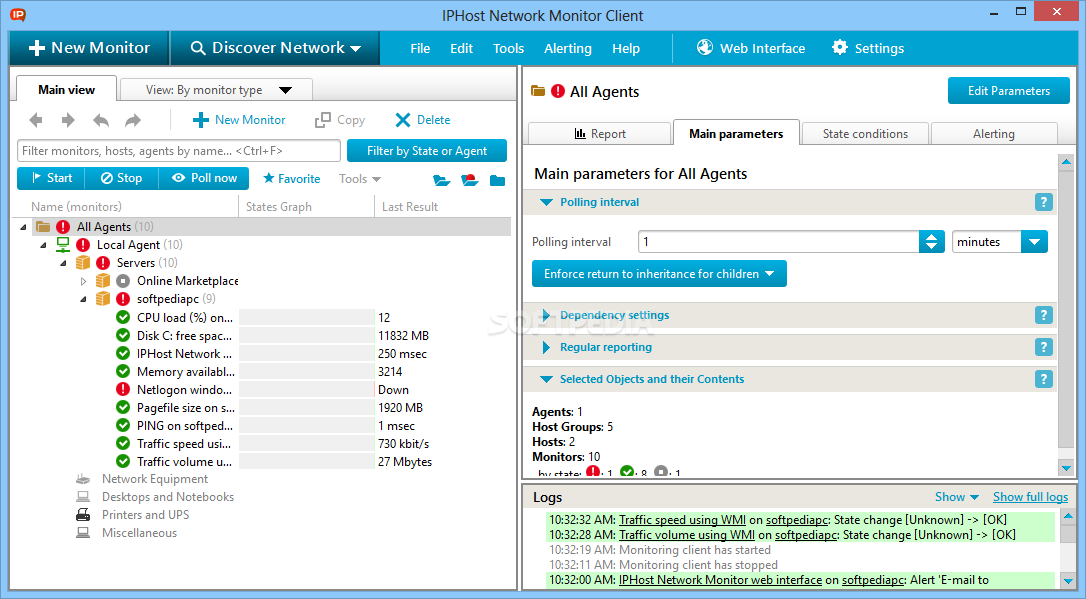Open the Show full logs link
1086x599 pixels.
pos(1030,497)
